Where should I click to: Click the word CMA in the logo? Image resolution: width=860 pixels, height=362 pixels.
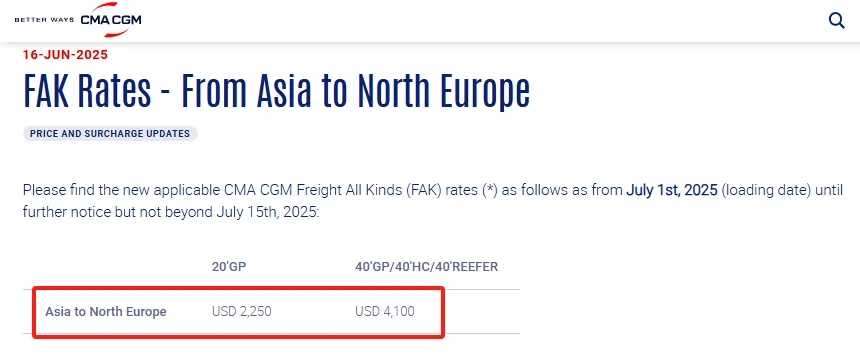point(95,20)
